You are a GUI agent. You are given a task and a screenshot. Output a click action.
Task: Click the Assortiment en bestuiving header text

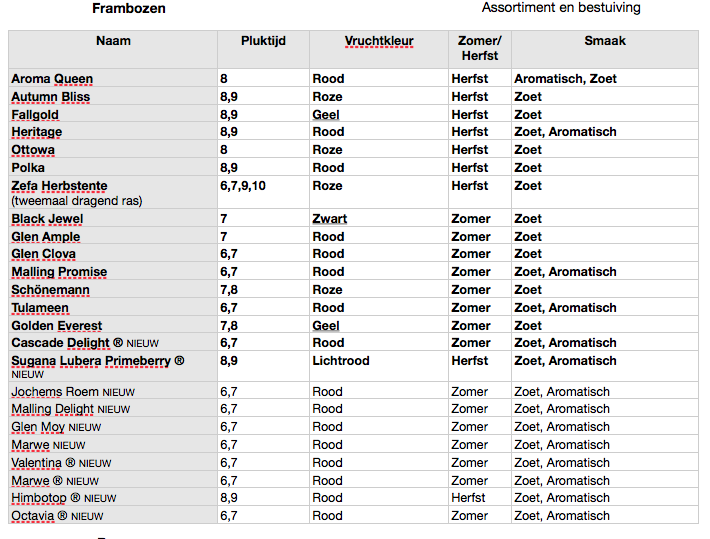point(561,8)
